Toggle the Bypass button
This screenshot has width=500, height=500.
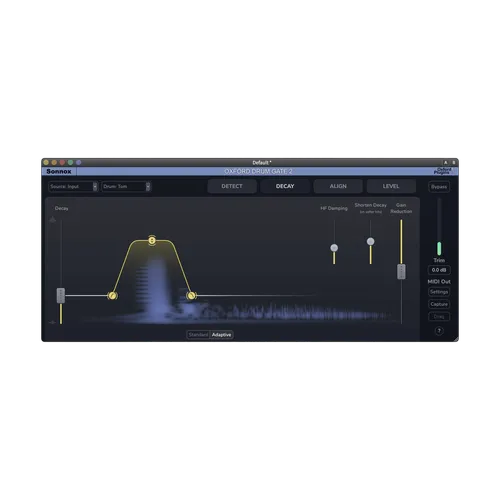point(439,187)
